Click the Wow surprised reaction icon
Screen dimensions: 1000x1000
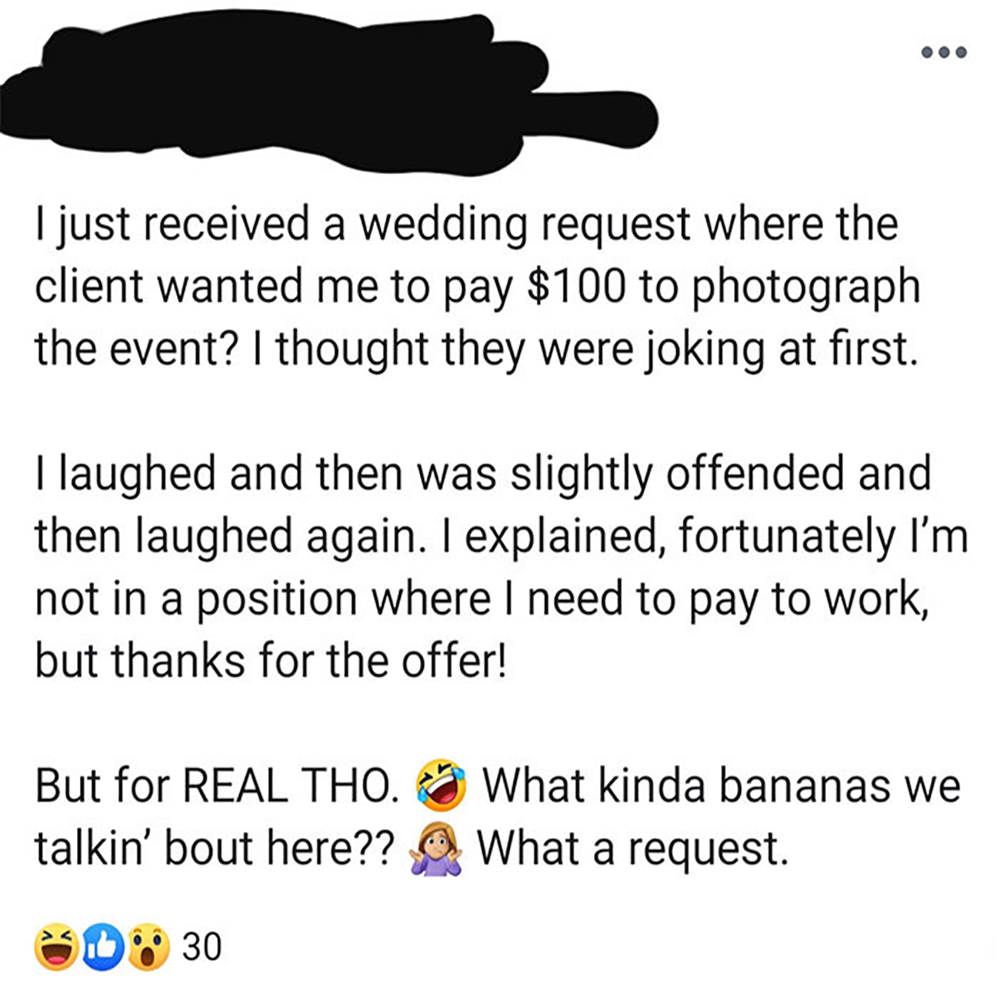click(x=146, y=946)
